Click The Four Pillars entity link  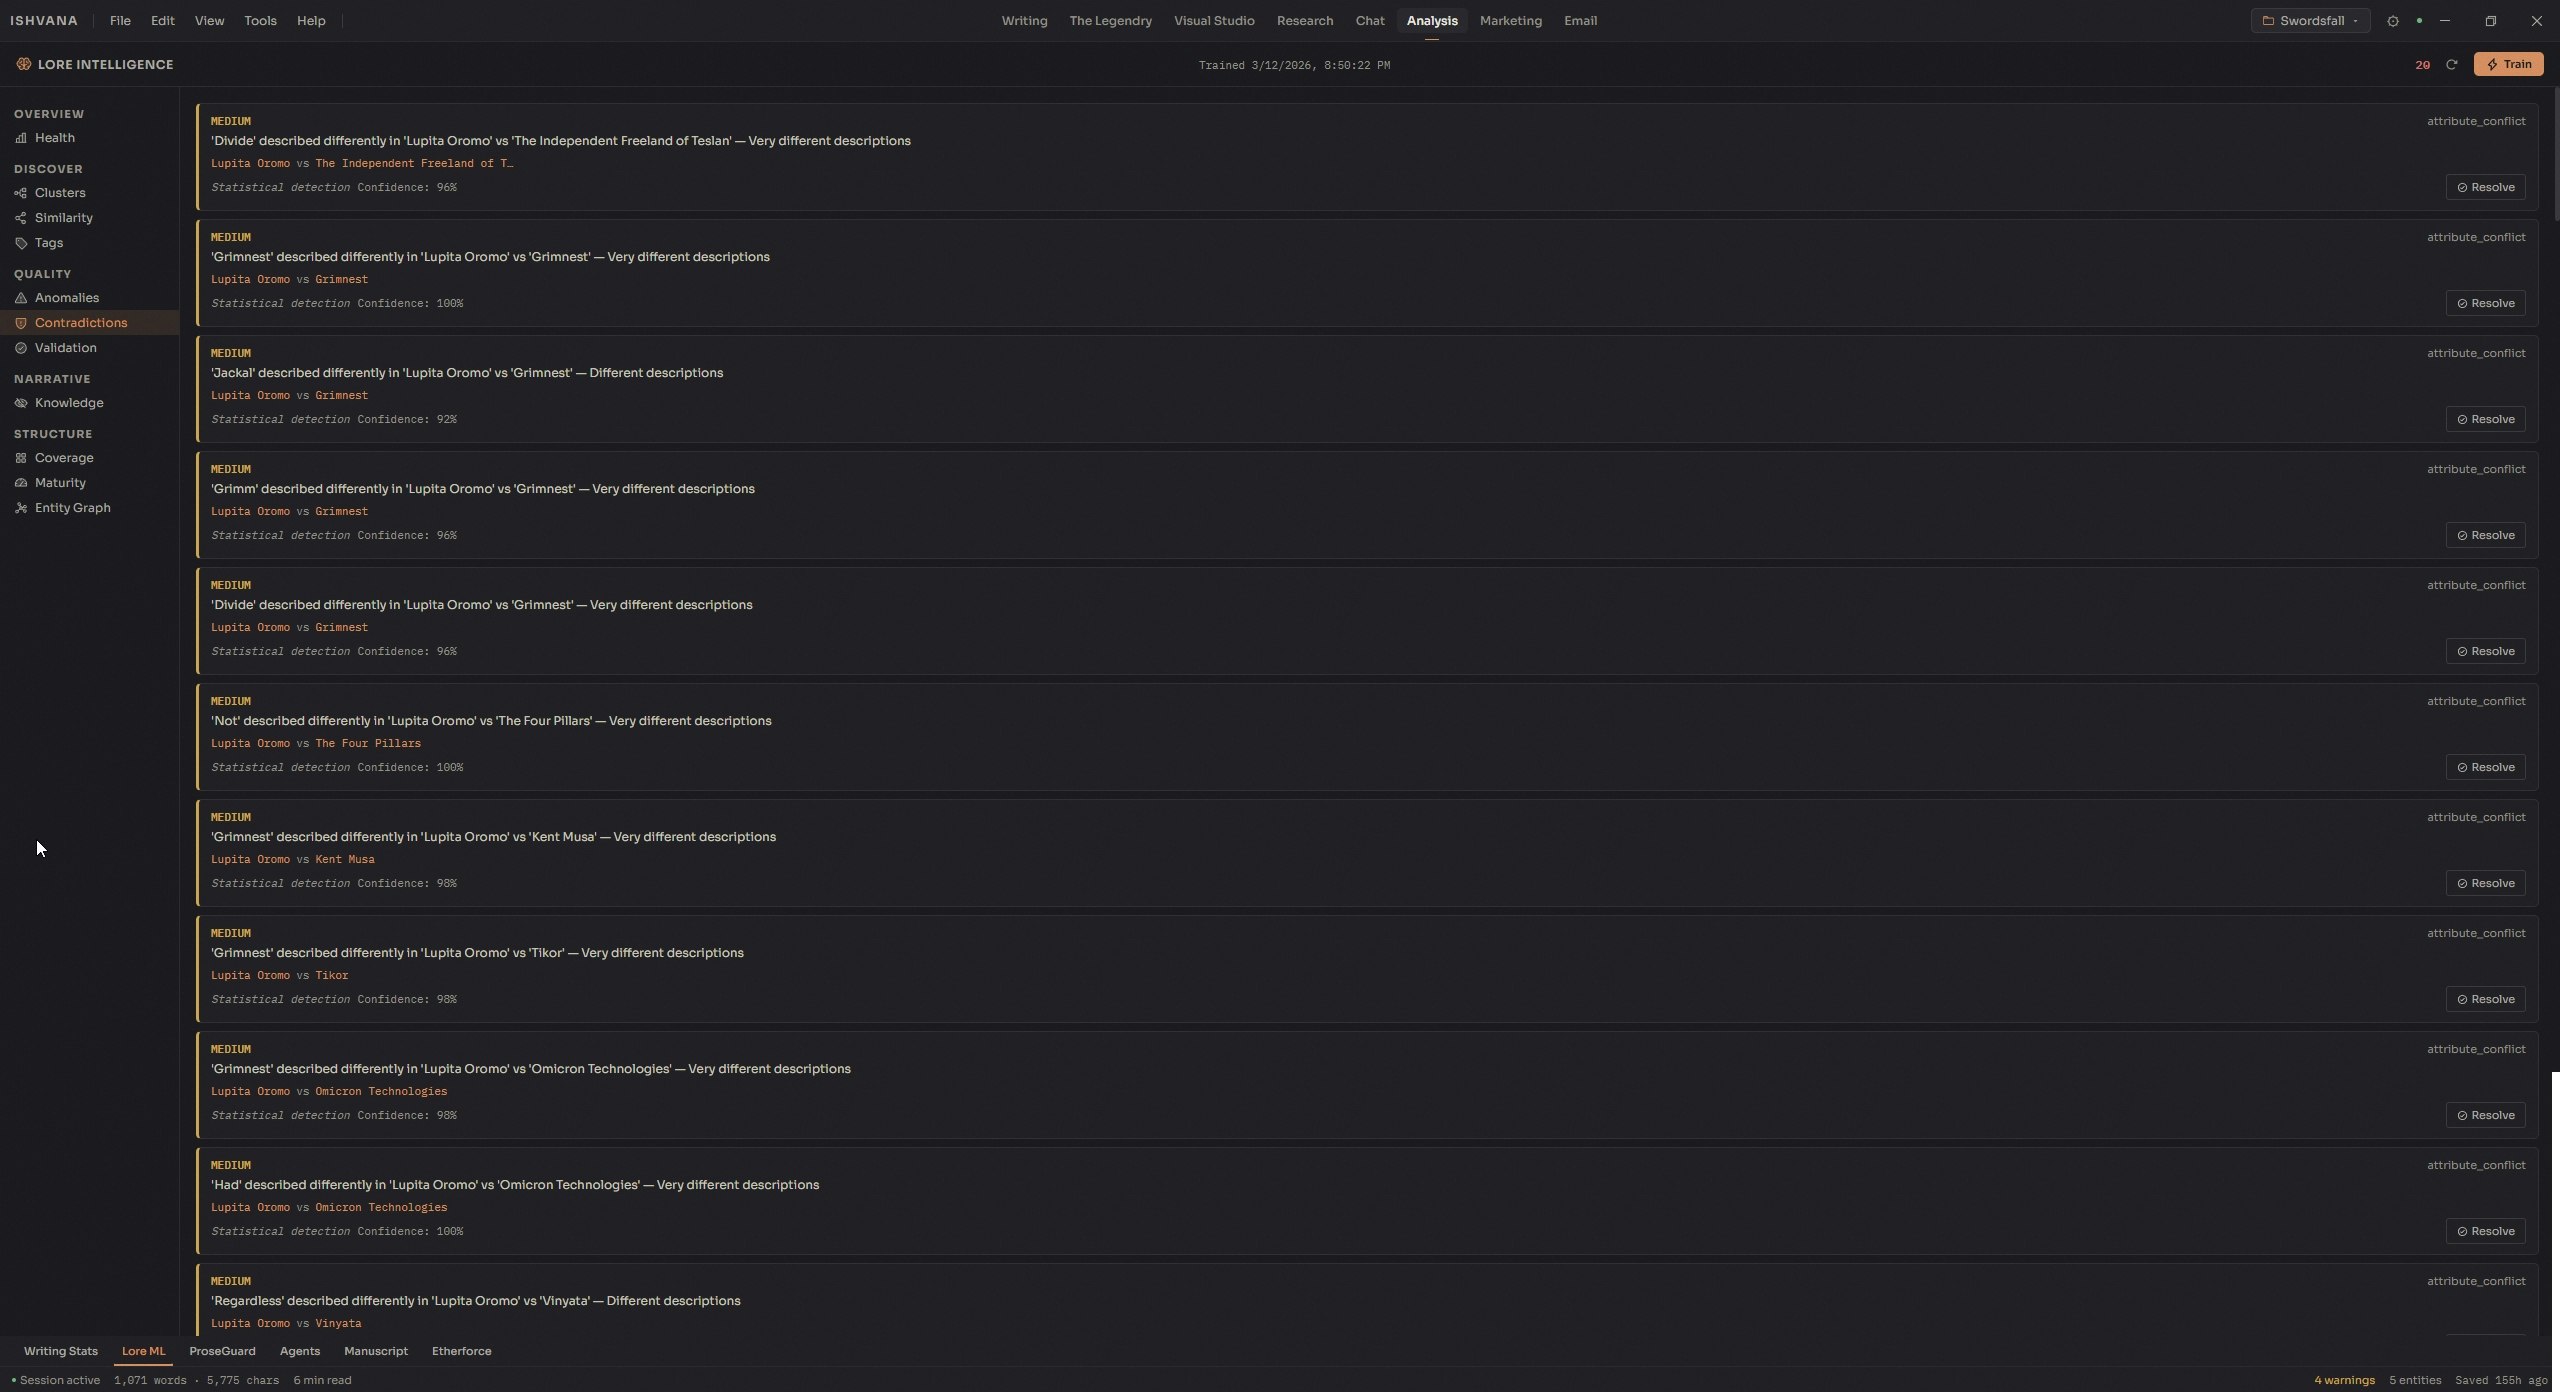368,743
